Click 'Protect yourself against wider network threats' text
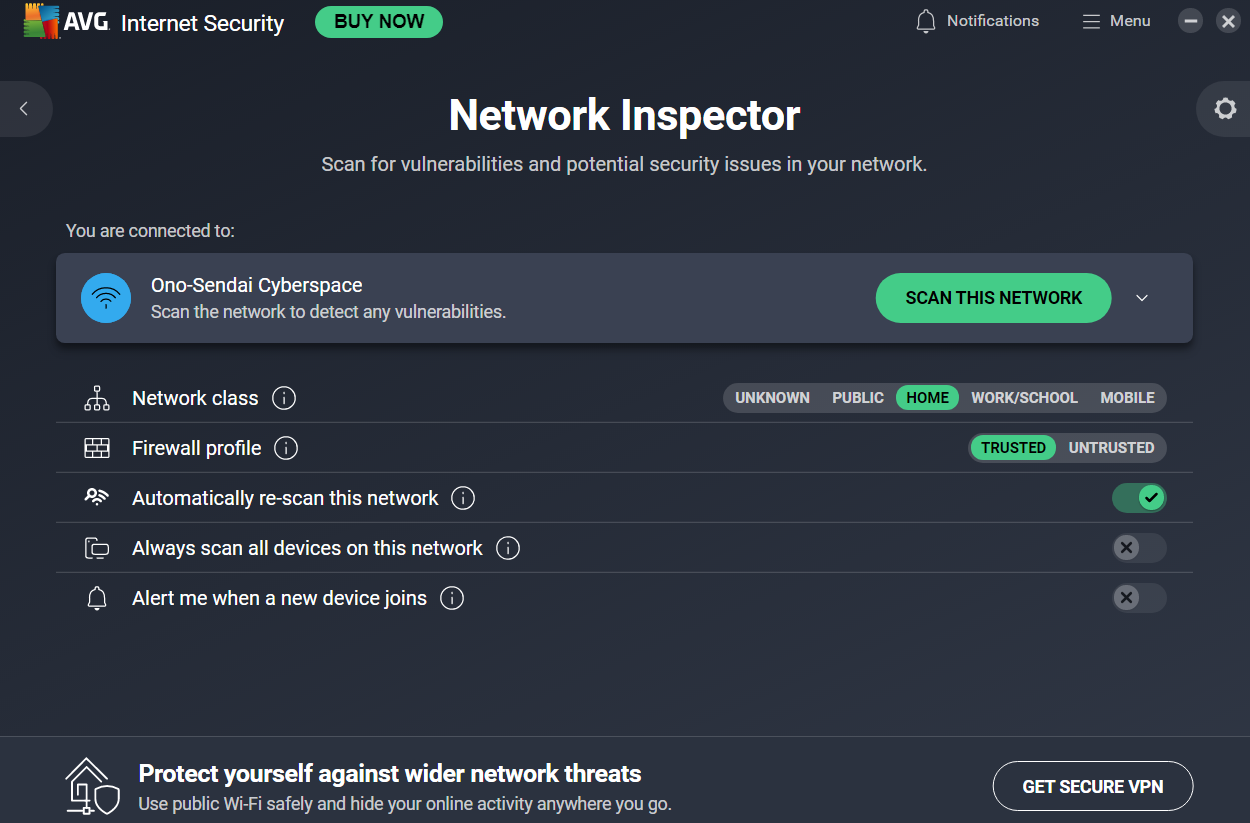1250x823 pixels. (x=390, y=774)
